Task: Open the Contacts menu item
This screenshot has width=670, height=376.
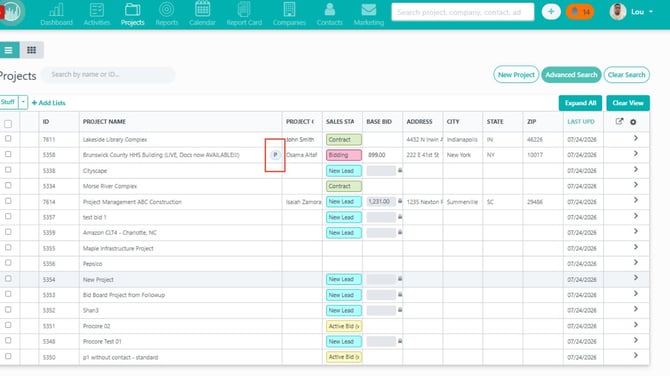Action: pyautogui.click(x=329, y=14)
